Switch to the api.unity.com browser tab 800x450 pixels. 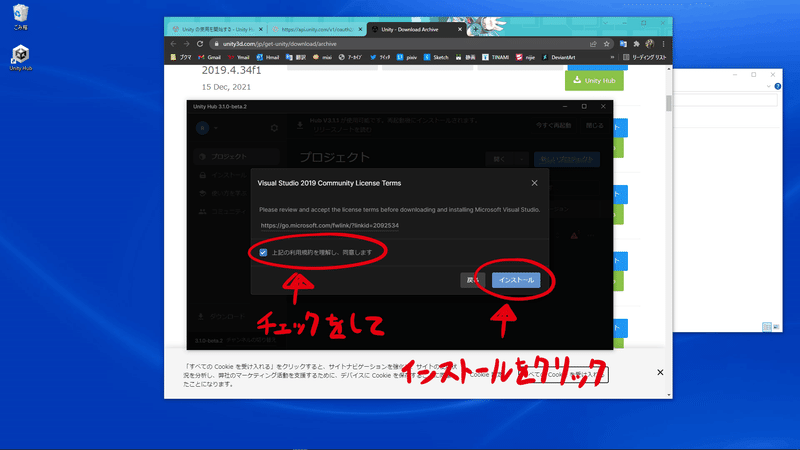click(317, 30)
